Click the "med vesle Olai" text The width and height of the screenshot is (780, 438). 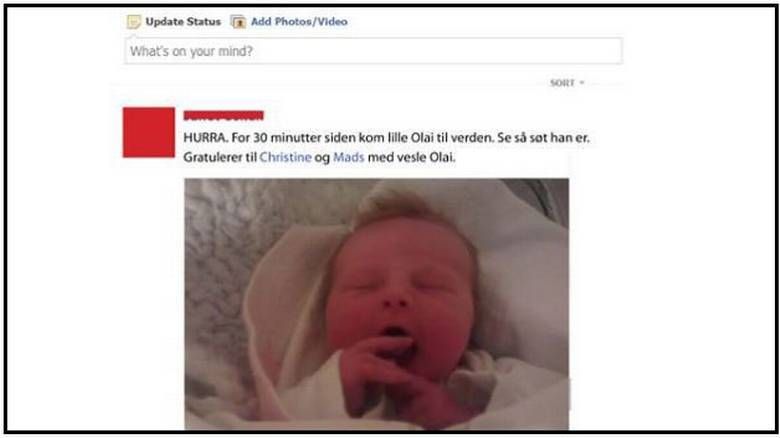pyautogui.click(x=410, y=157)
